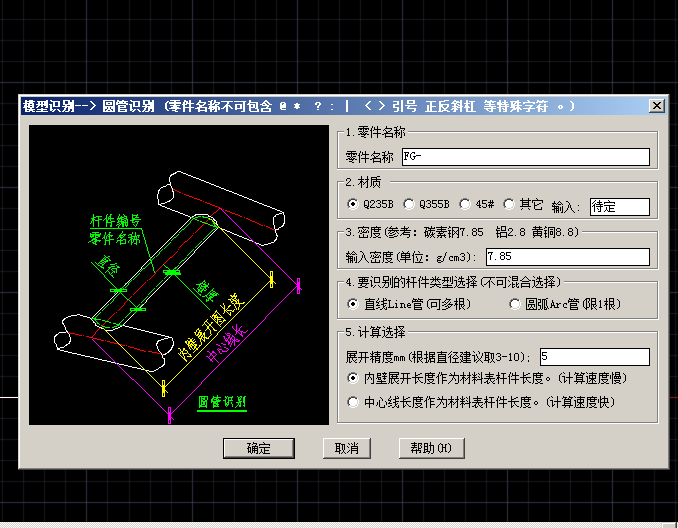The height and width of the screenshot is (528, 678).
Task: Select 直线Line管 member type option
Action: pyautogui.click(x=353, y=304)
